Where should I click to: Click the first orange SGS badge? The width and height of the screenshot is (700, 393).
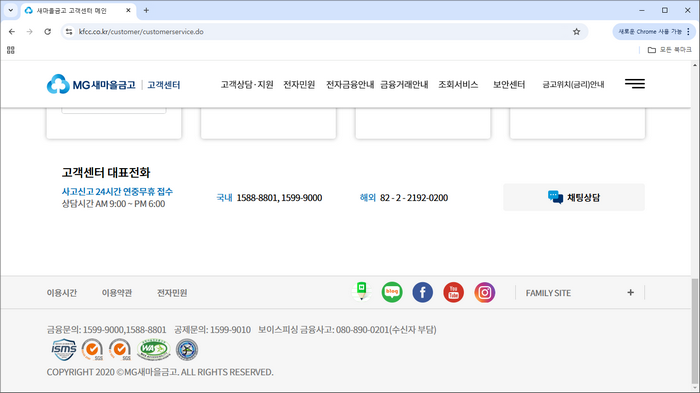click(x=92, y=349)
